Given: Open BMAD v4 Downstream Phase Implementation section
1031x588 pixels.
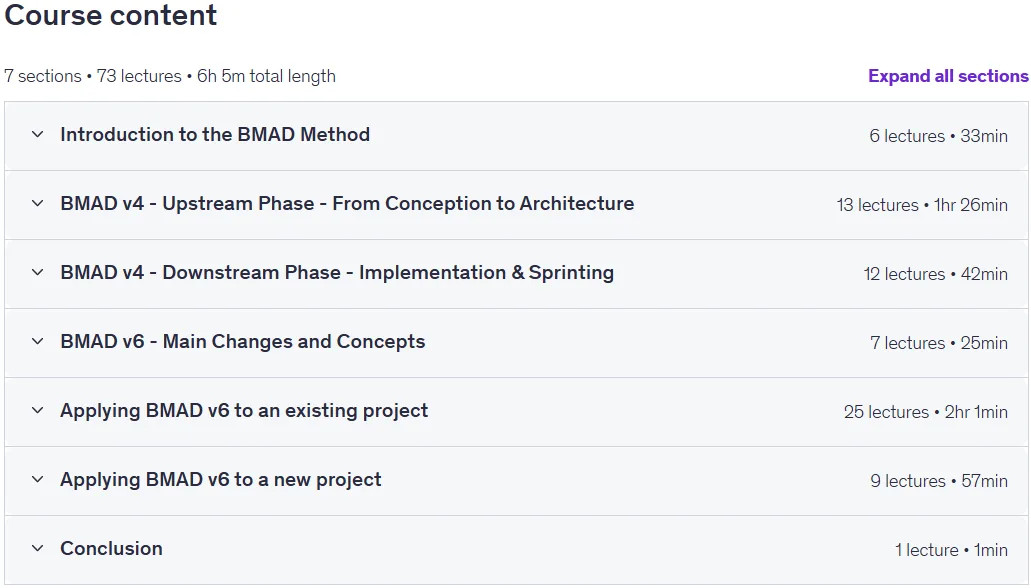Looking at the screenshot, I should [x=337, y=273].
